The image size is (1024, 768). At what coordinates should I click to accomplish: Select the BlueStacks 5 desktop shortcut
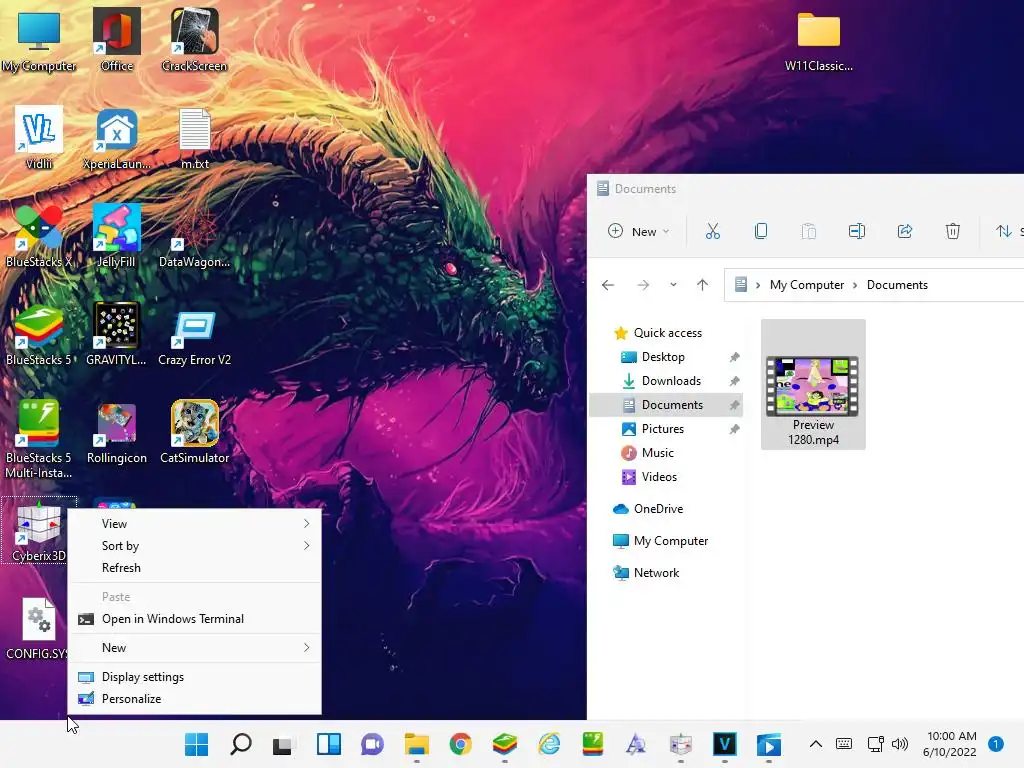(x=39, y=334)
